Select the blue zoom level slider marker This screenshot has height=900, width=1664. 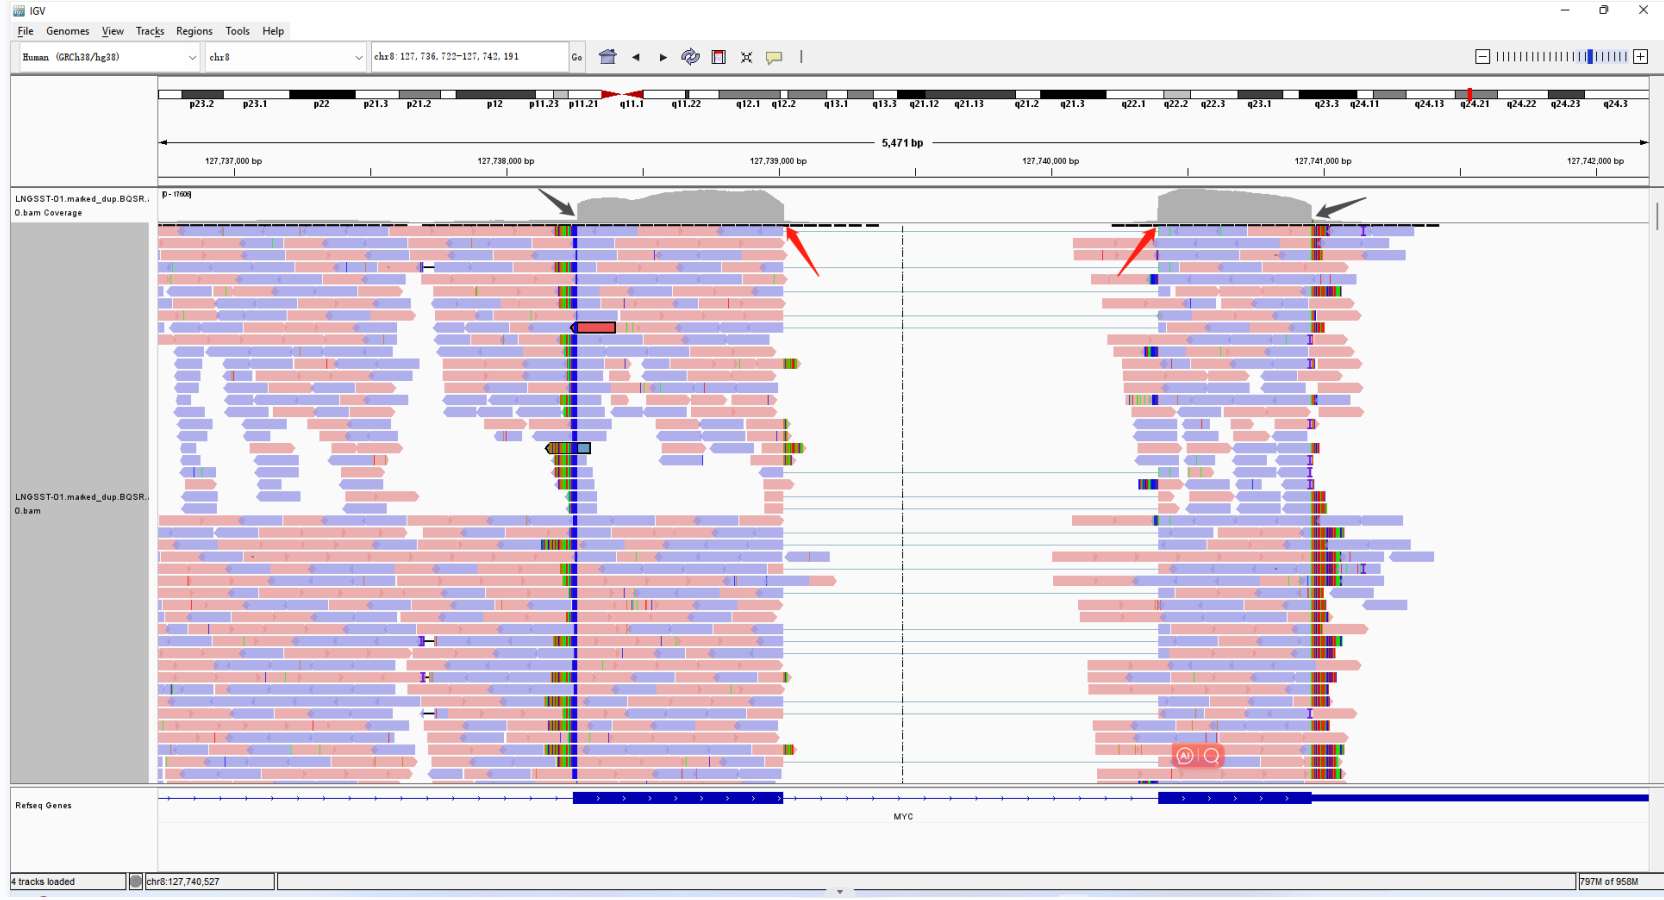[1589, 57]
